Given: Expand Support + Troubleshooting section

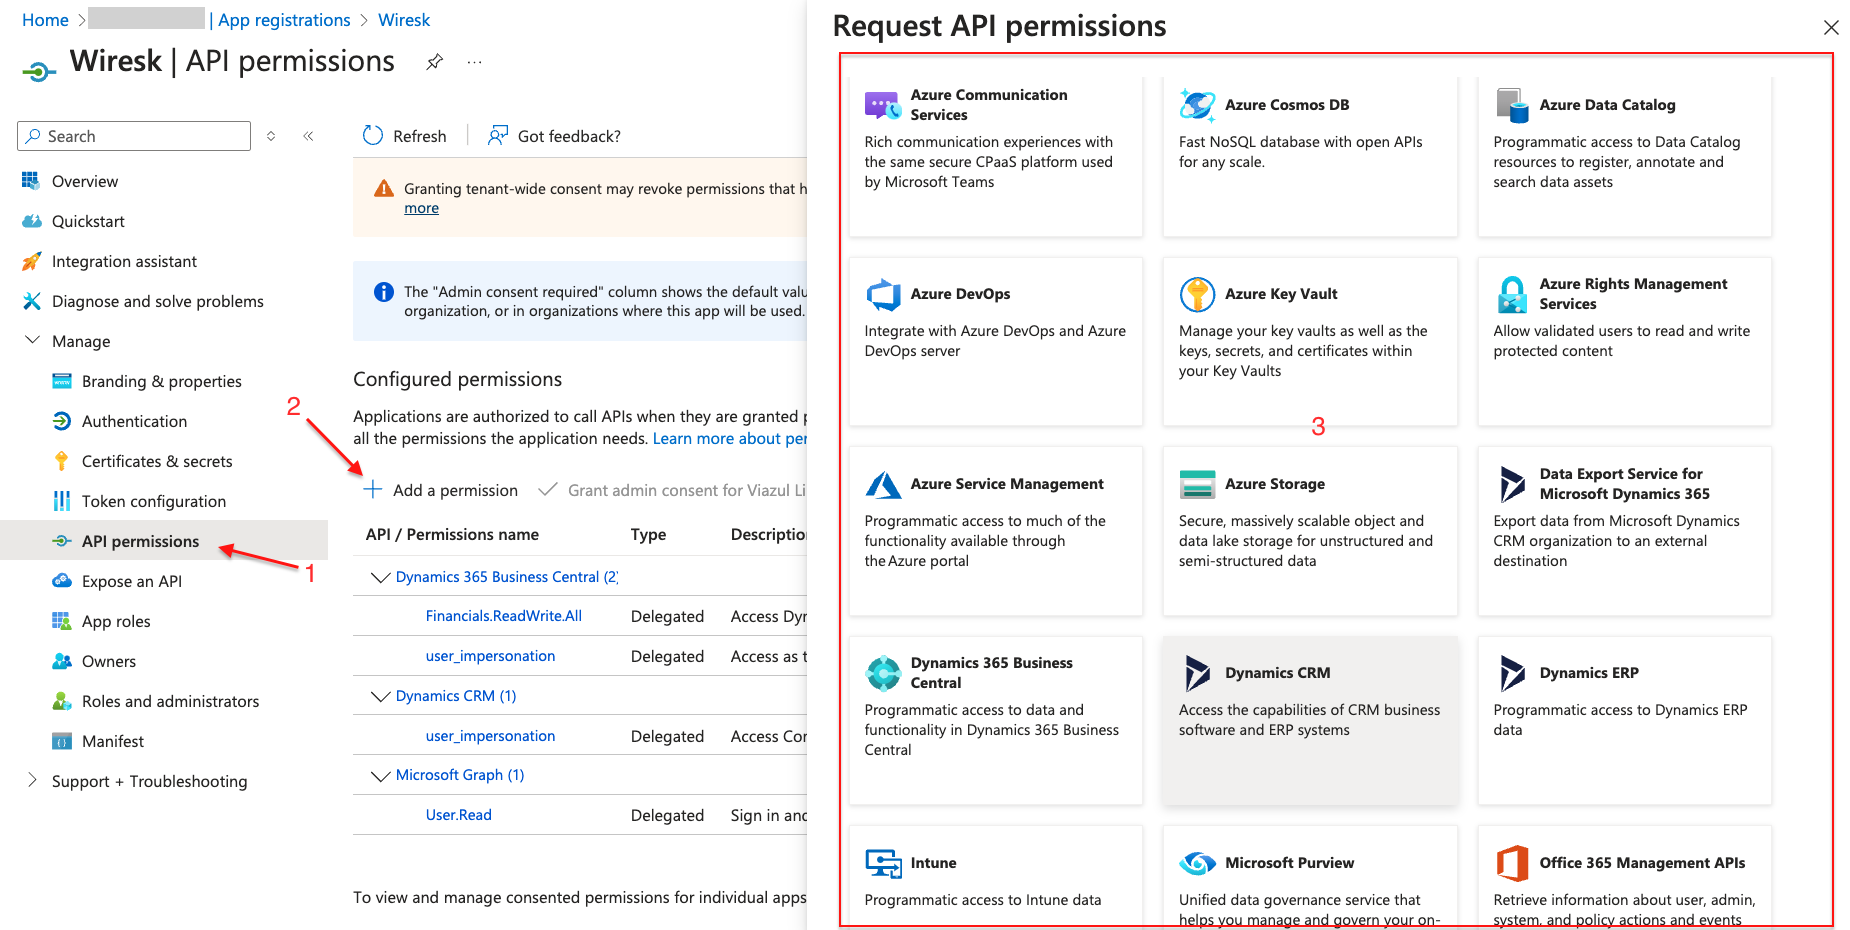Looking at the screenshot, I should tap(32, 780).
